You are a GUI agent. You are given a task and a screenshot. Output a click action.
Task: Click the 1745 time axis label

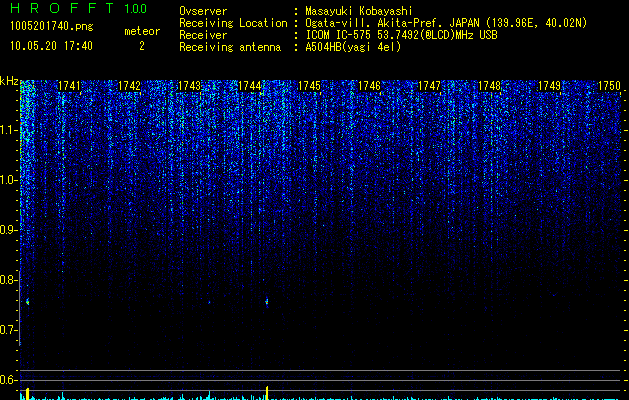coord(310,86)
